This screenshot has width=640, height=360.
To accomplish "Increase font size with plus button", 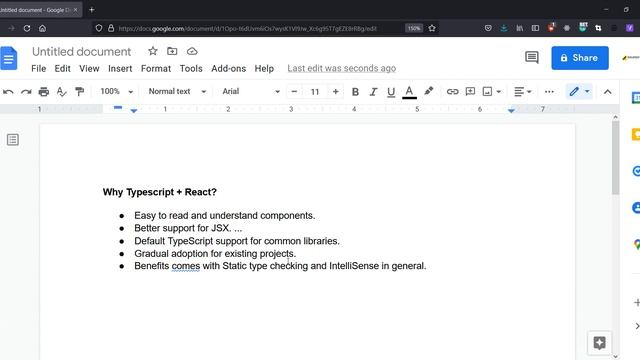I will pos(336,92).
